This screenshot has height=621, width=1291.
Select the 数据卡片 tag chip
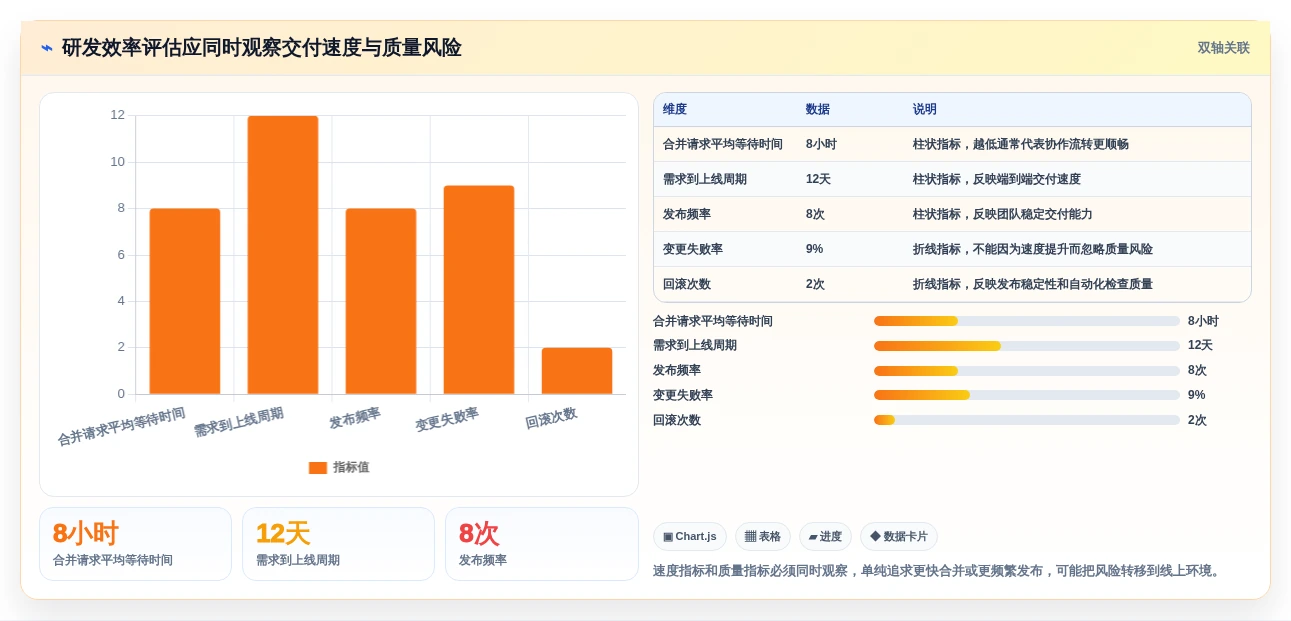pyautogui.click(x=899, y=537)
